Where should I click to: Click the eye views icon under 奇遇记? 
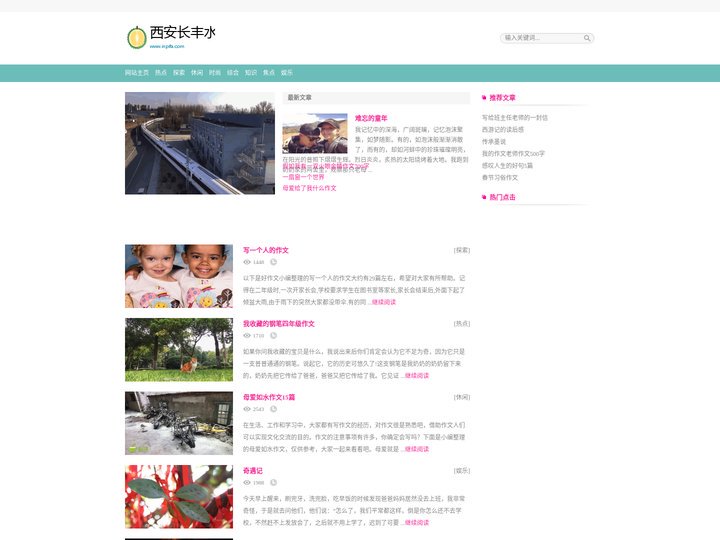point(247,483)
